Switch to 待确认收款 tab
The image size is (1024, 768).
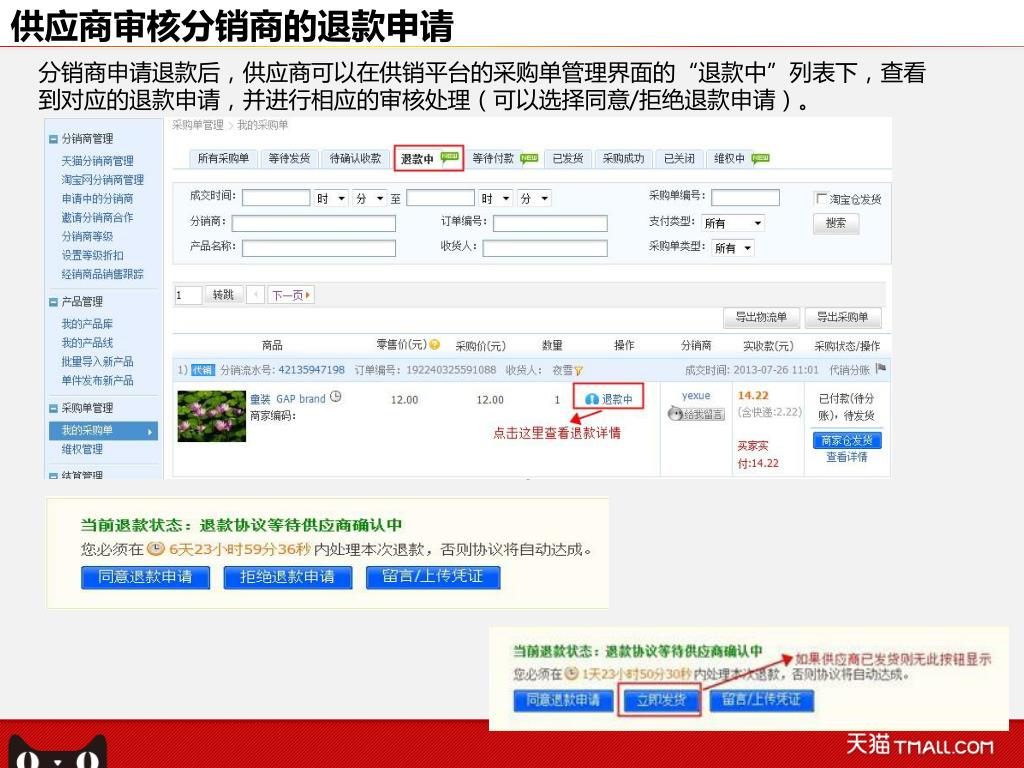coord(355,159)
